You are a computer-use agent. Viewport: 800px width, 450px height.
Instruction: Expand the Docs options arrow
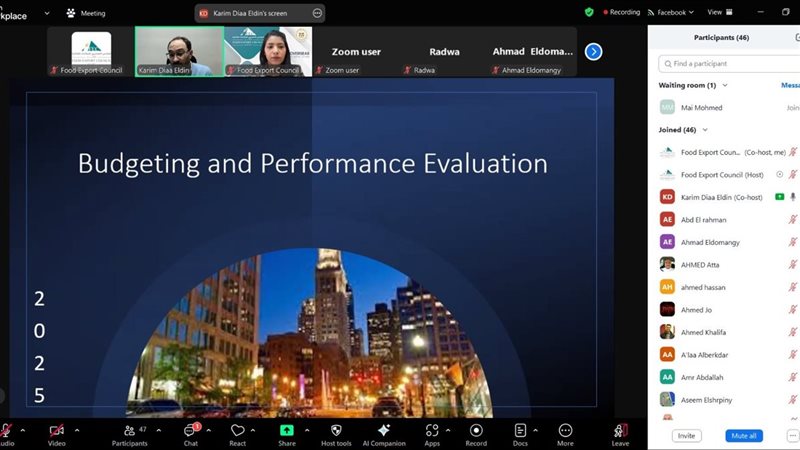535,430
